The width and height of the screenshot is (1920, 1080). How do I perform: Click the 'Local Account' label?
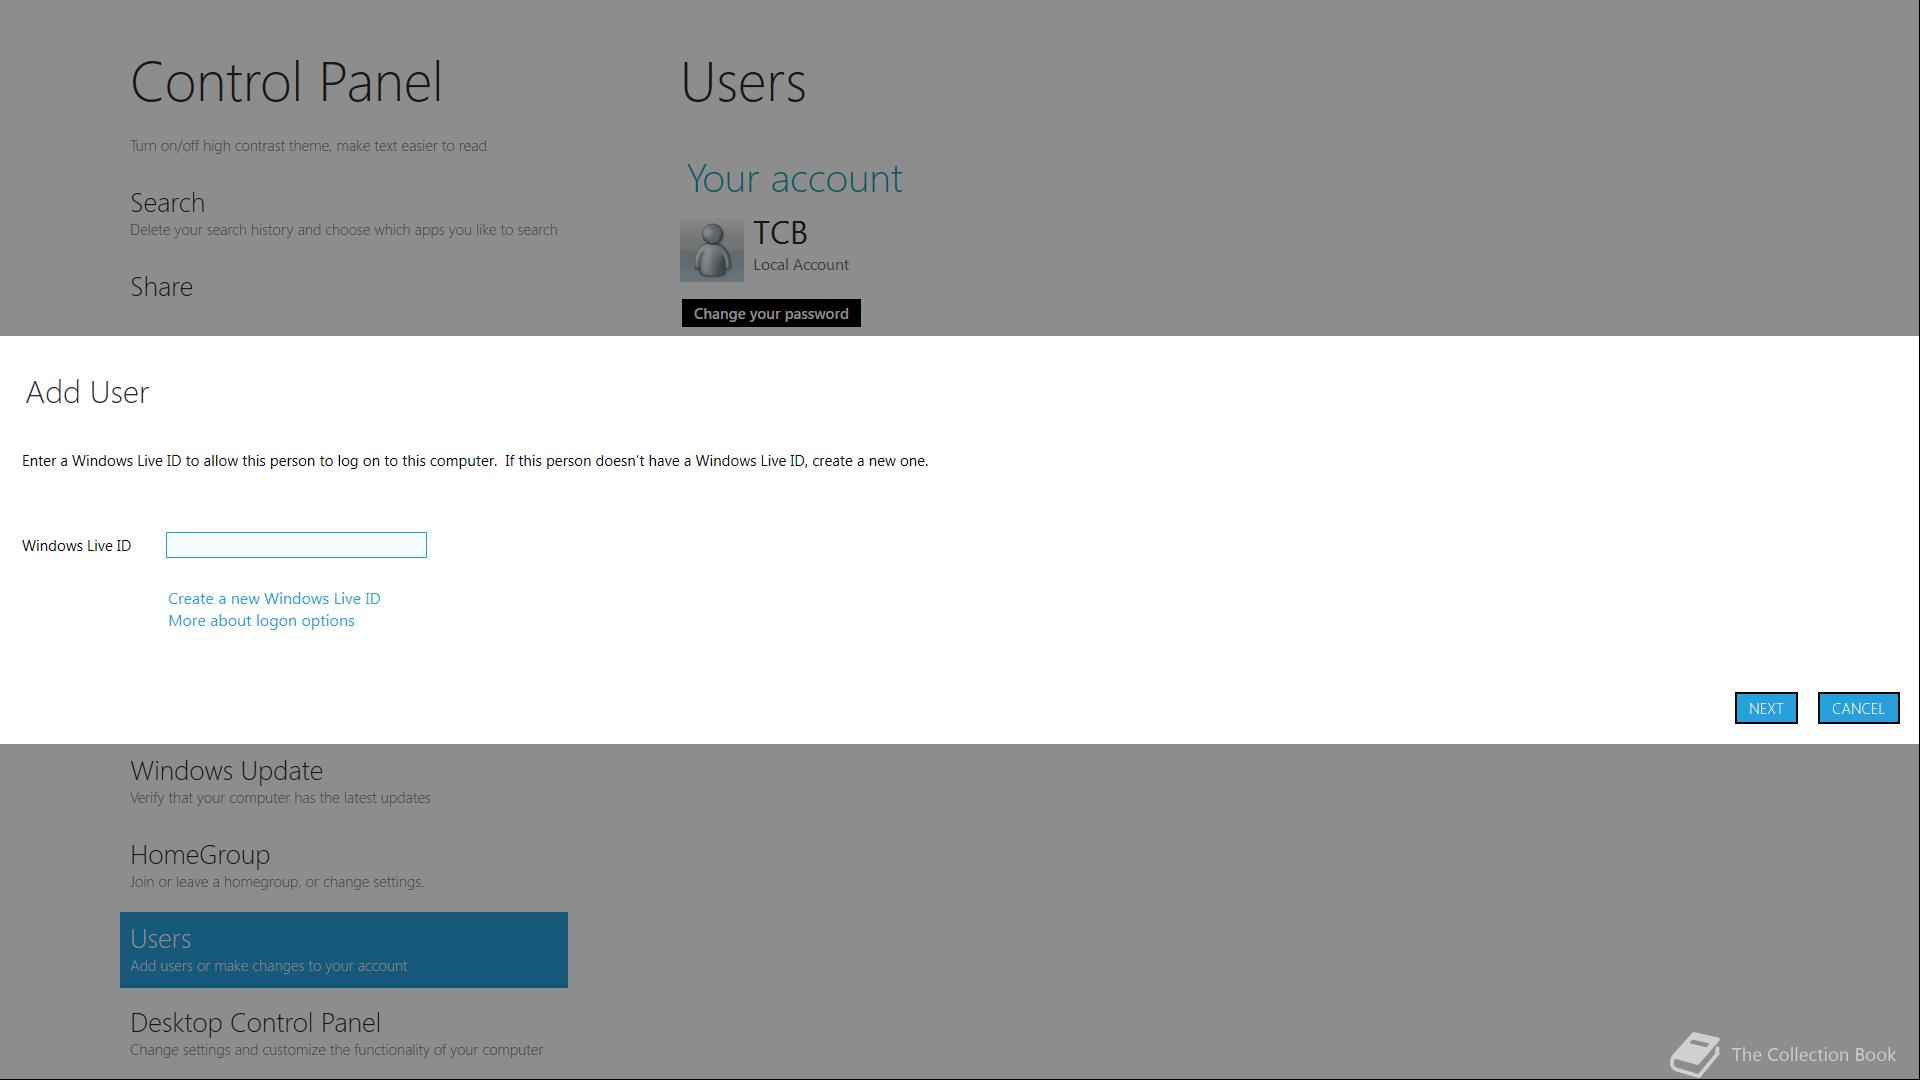(801, 265)
